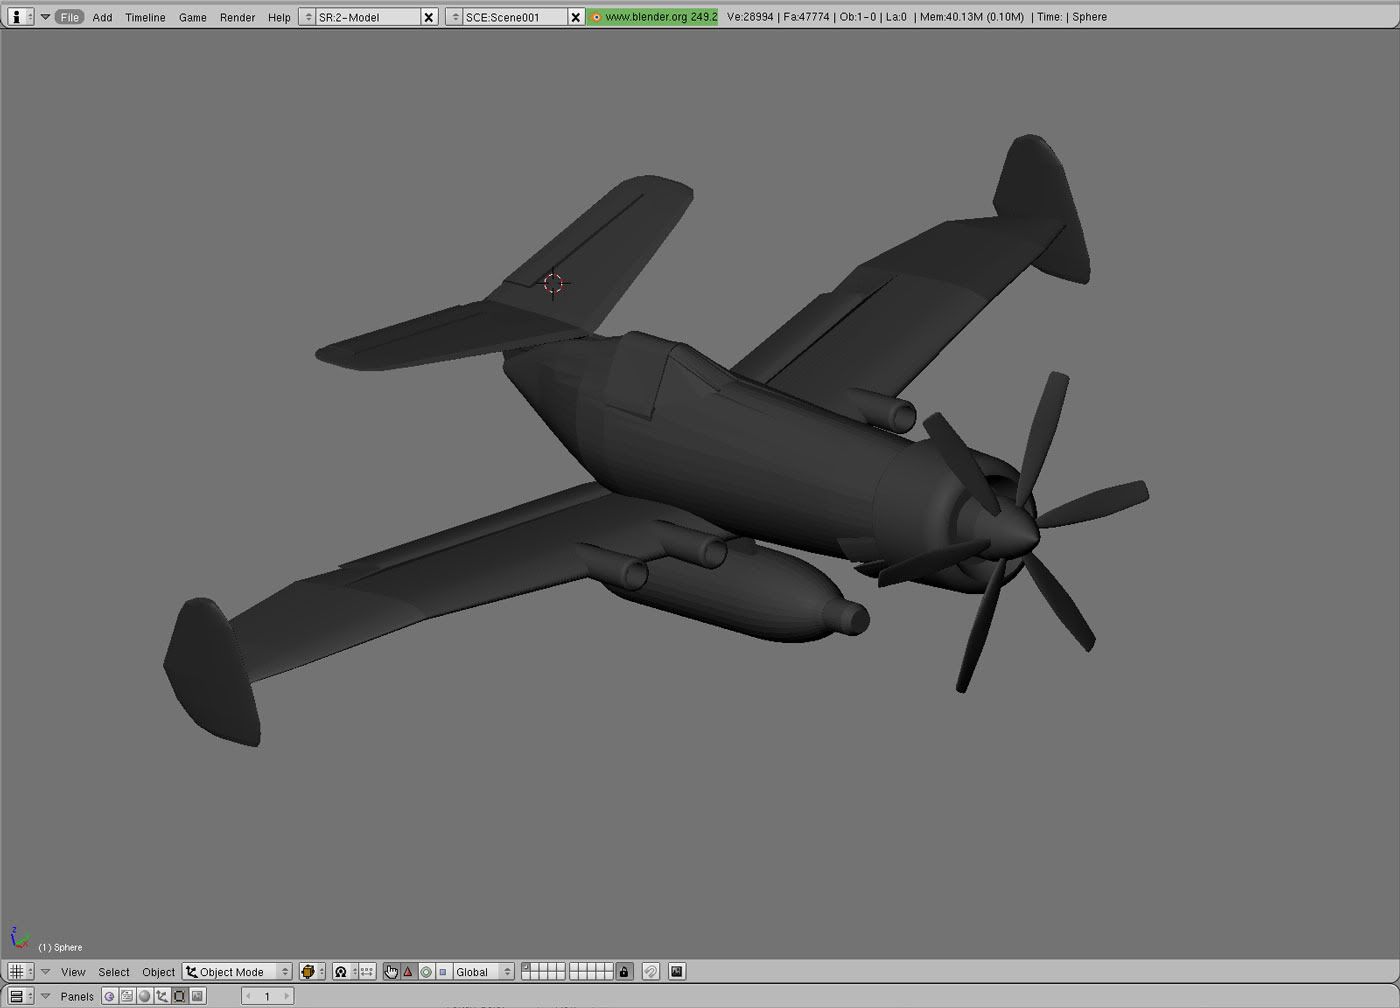The height and width of the screenshot is (1008, 1400).
Task: Toggle move object centers only
Action: [366, 971]
